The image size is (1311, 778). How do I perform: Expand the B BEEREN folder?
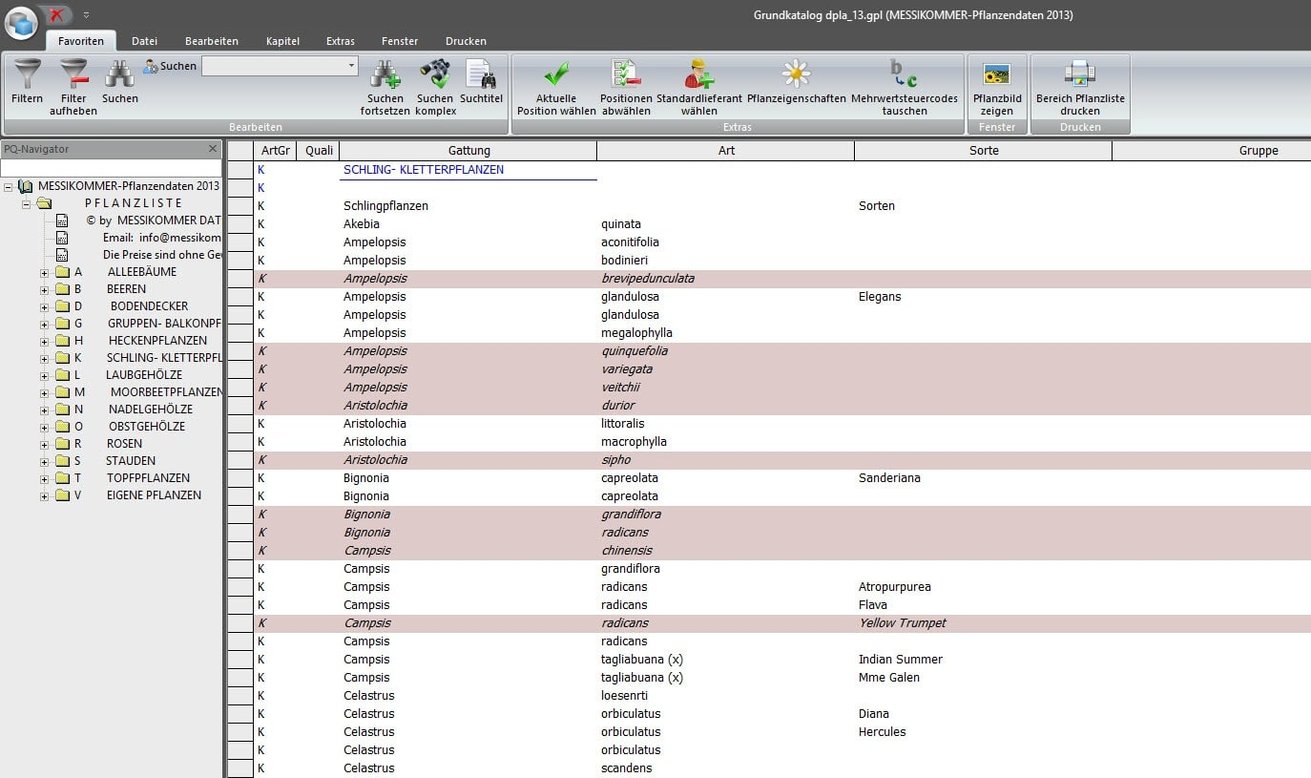44,290
